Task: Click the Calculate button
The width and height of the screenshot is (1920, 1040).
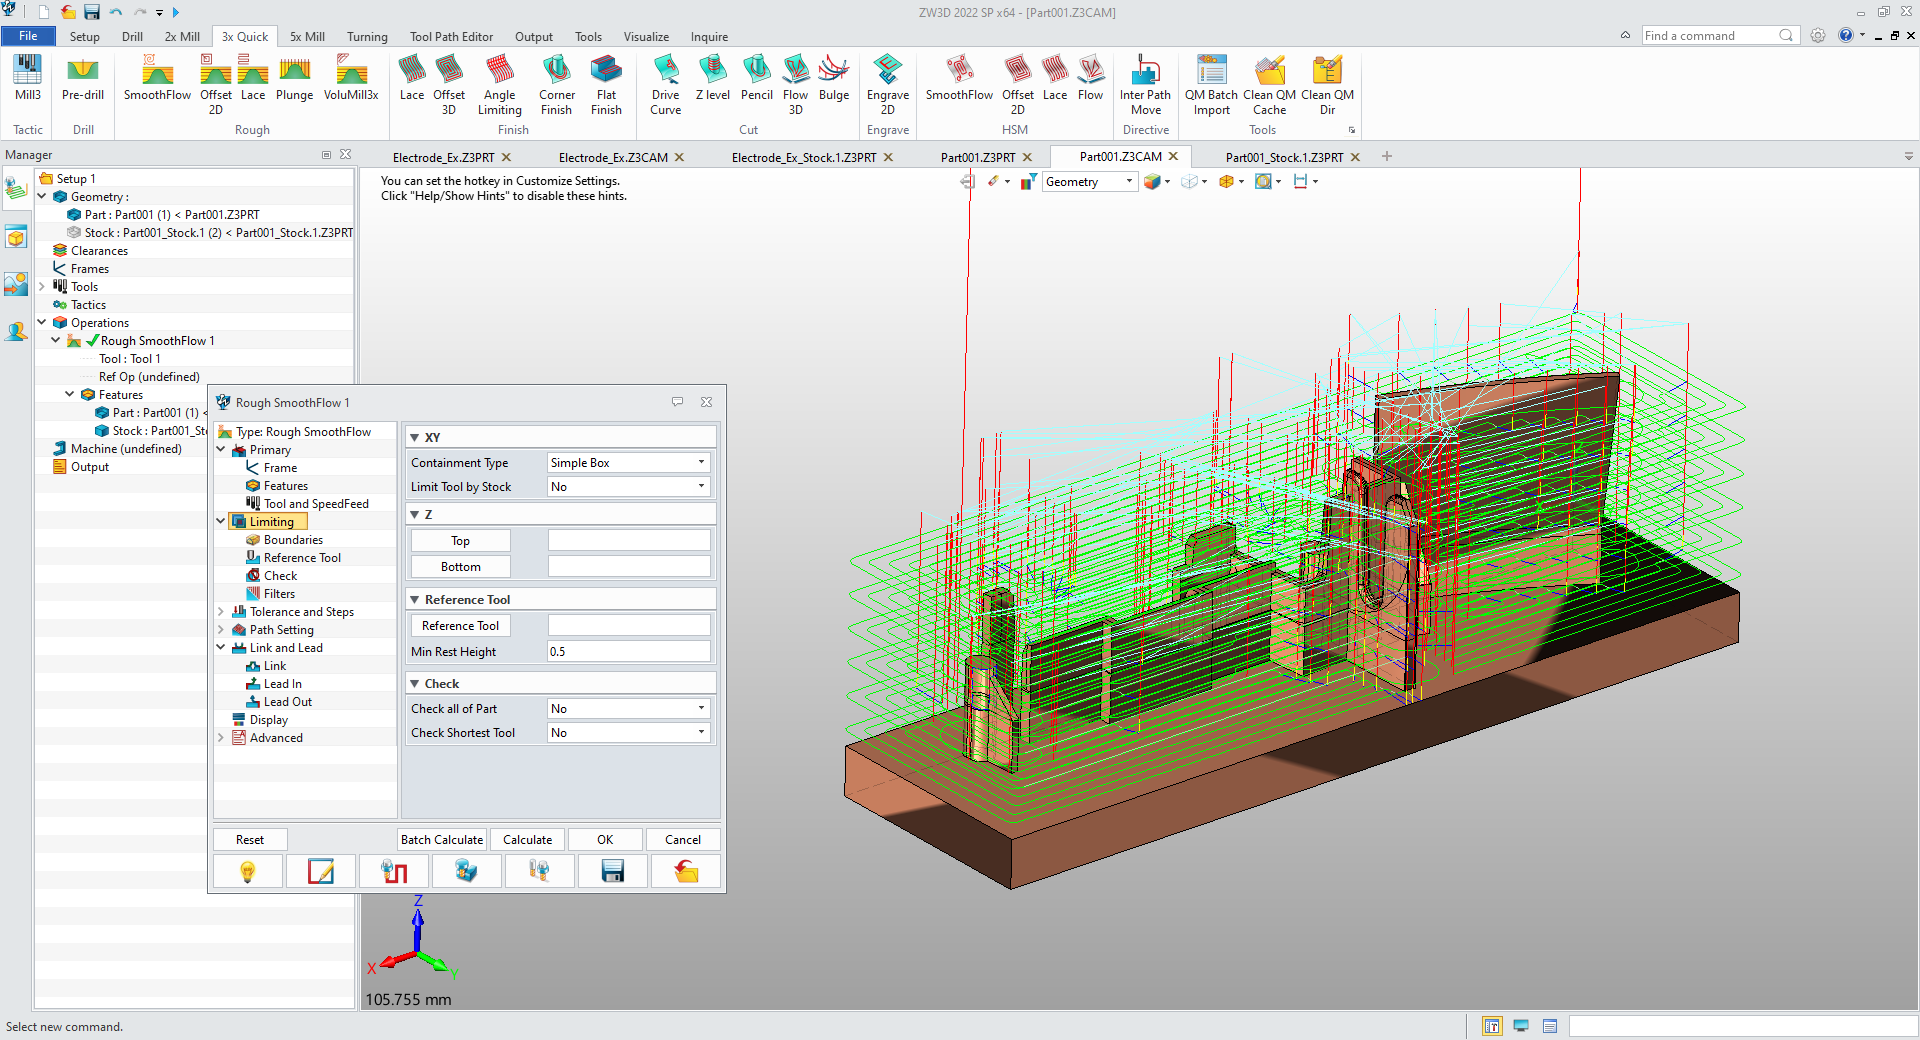Action: [527, 840]
